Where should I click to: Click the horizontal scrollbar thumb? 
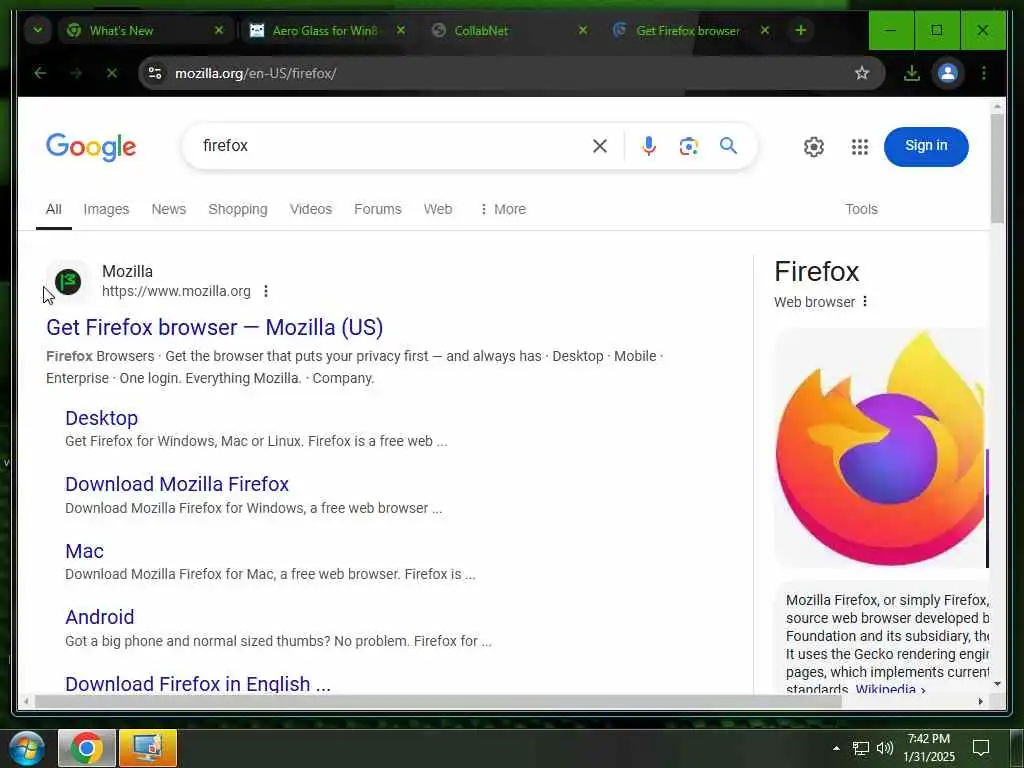coord(438,701)
